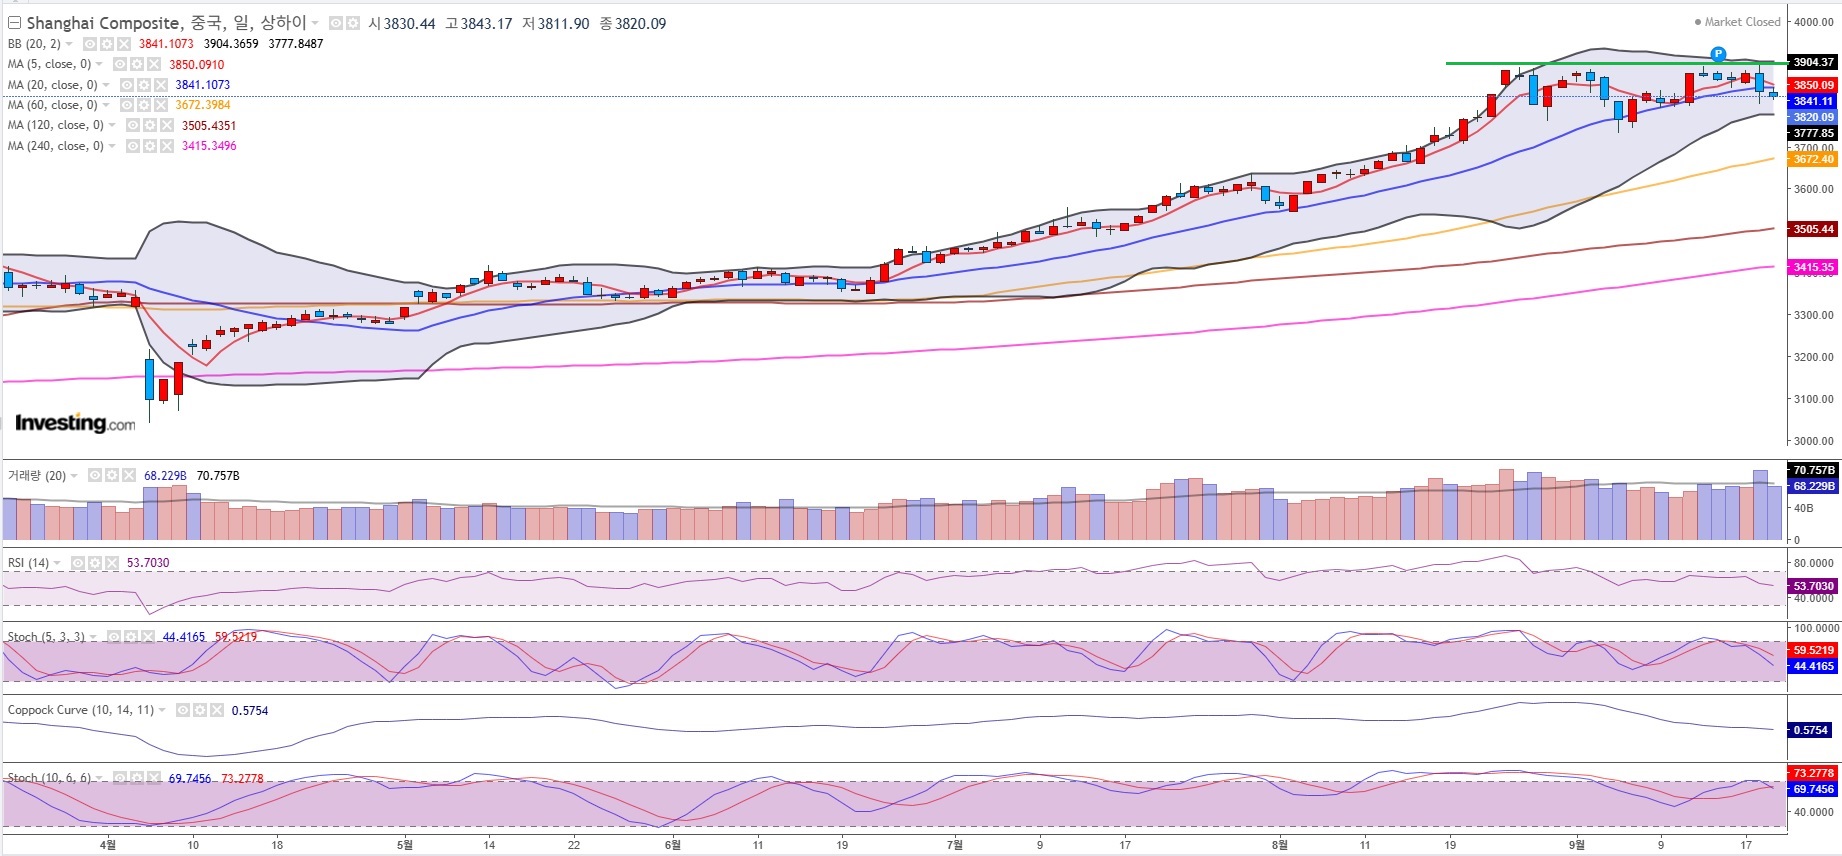Toggle visibility of MA (120, close, 0)
This screenshot has width=1842, height=856.
(132, 125)
